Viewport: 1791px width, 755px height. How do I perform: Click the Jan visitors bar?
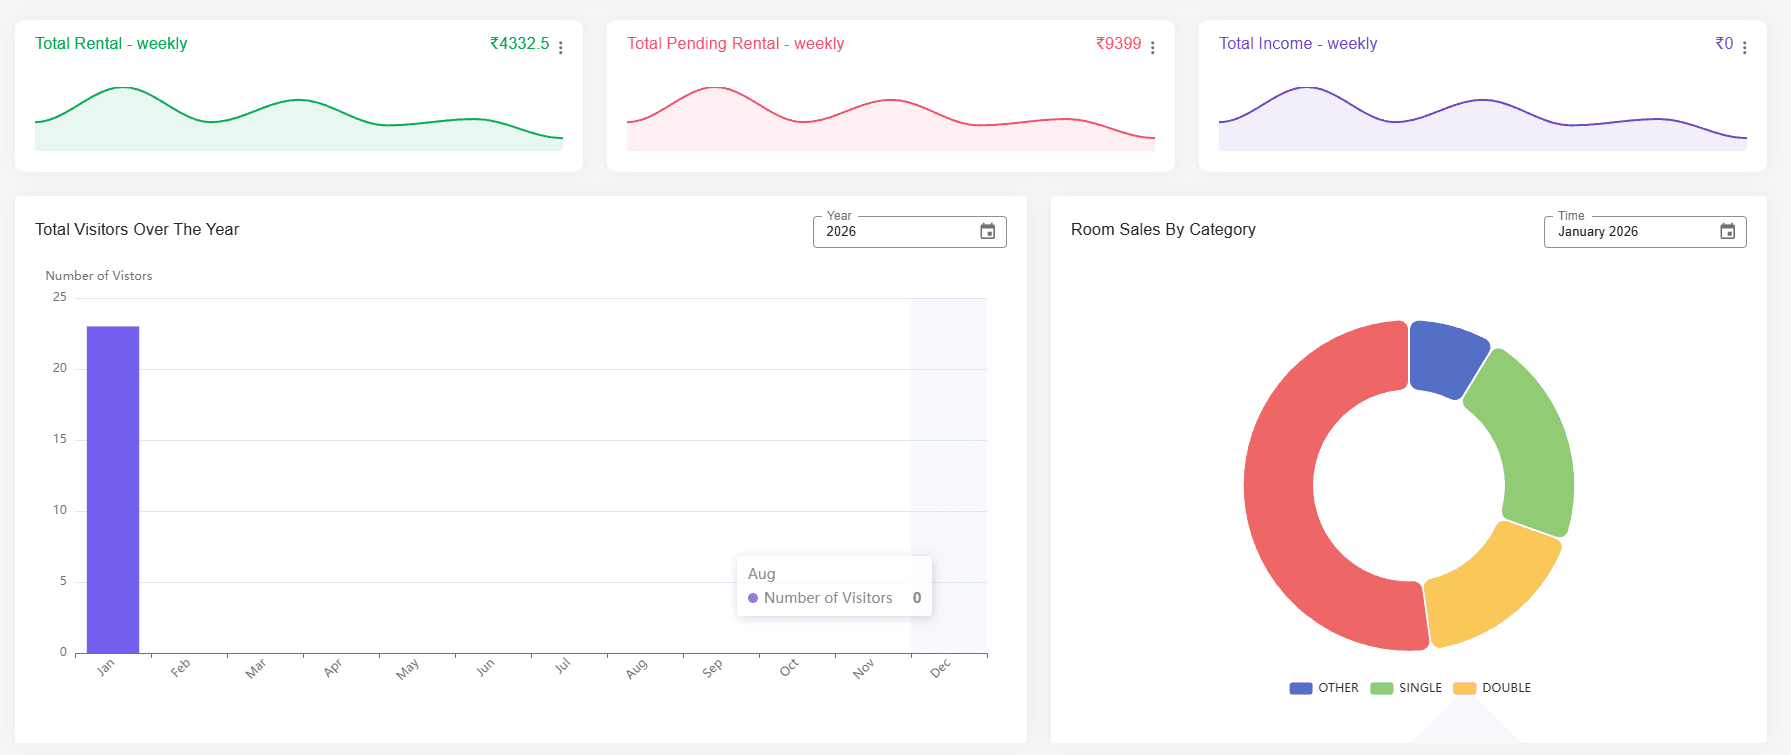click(113, 490)
